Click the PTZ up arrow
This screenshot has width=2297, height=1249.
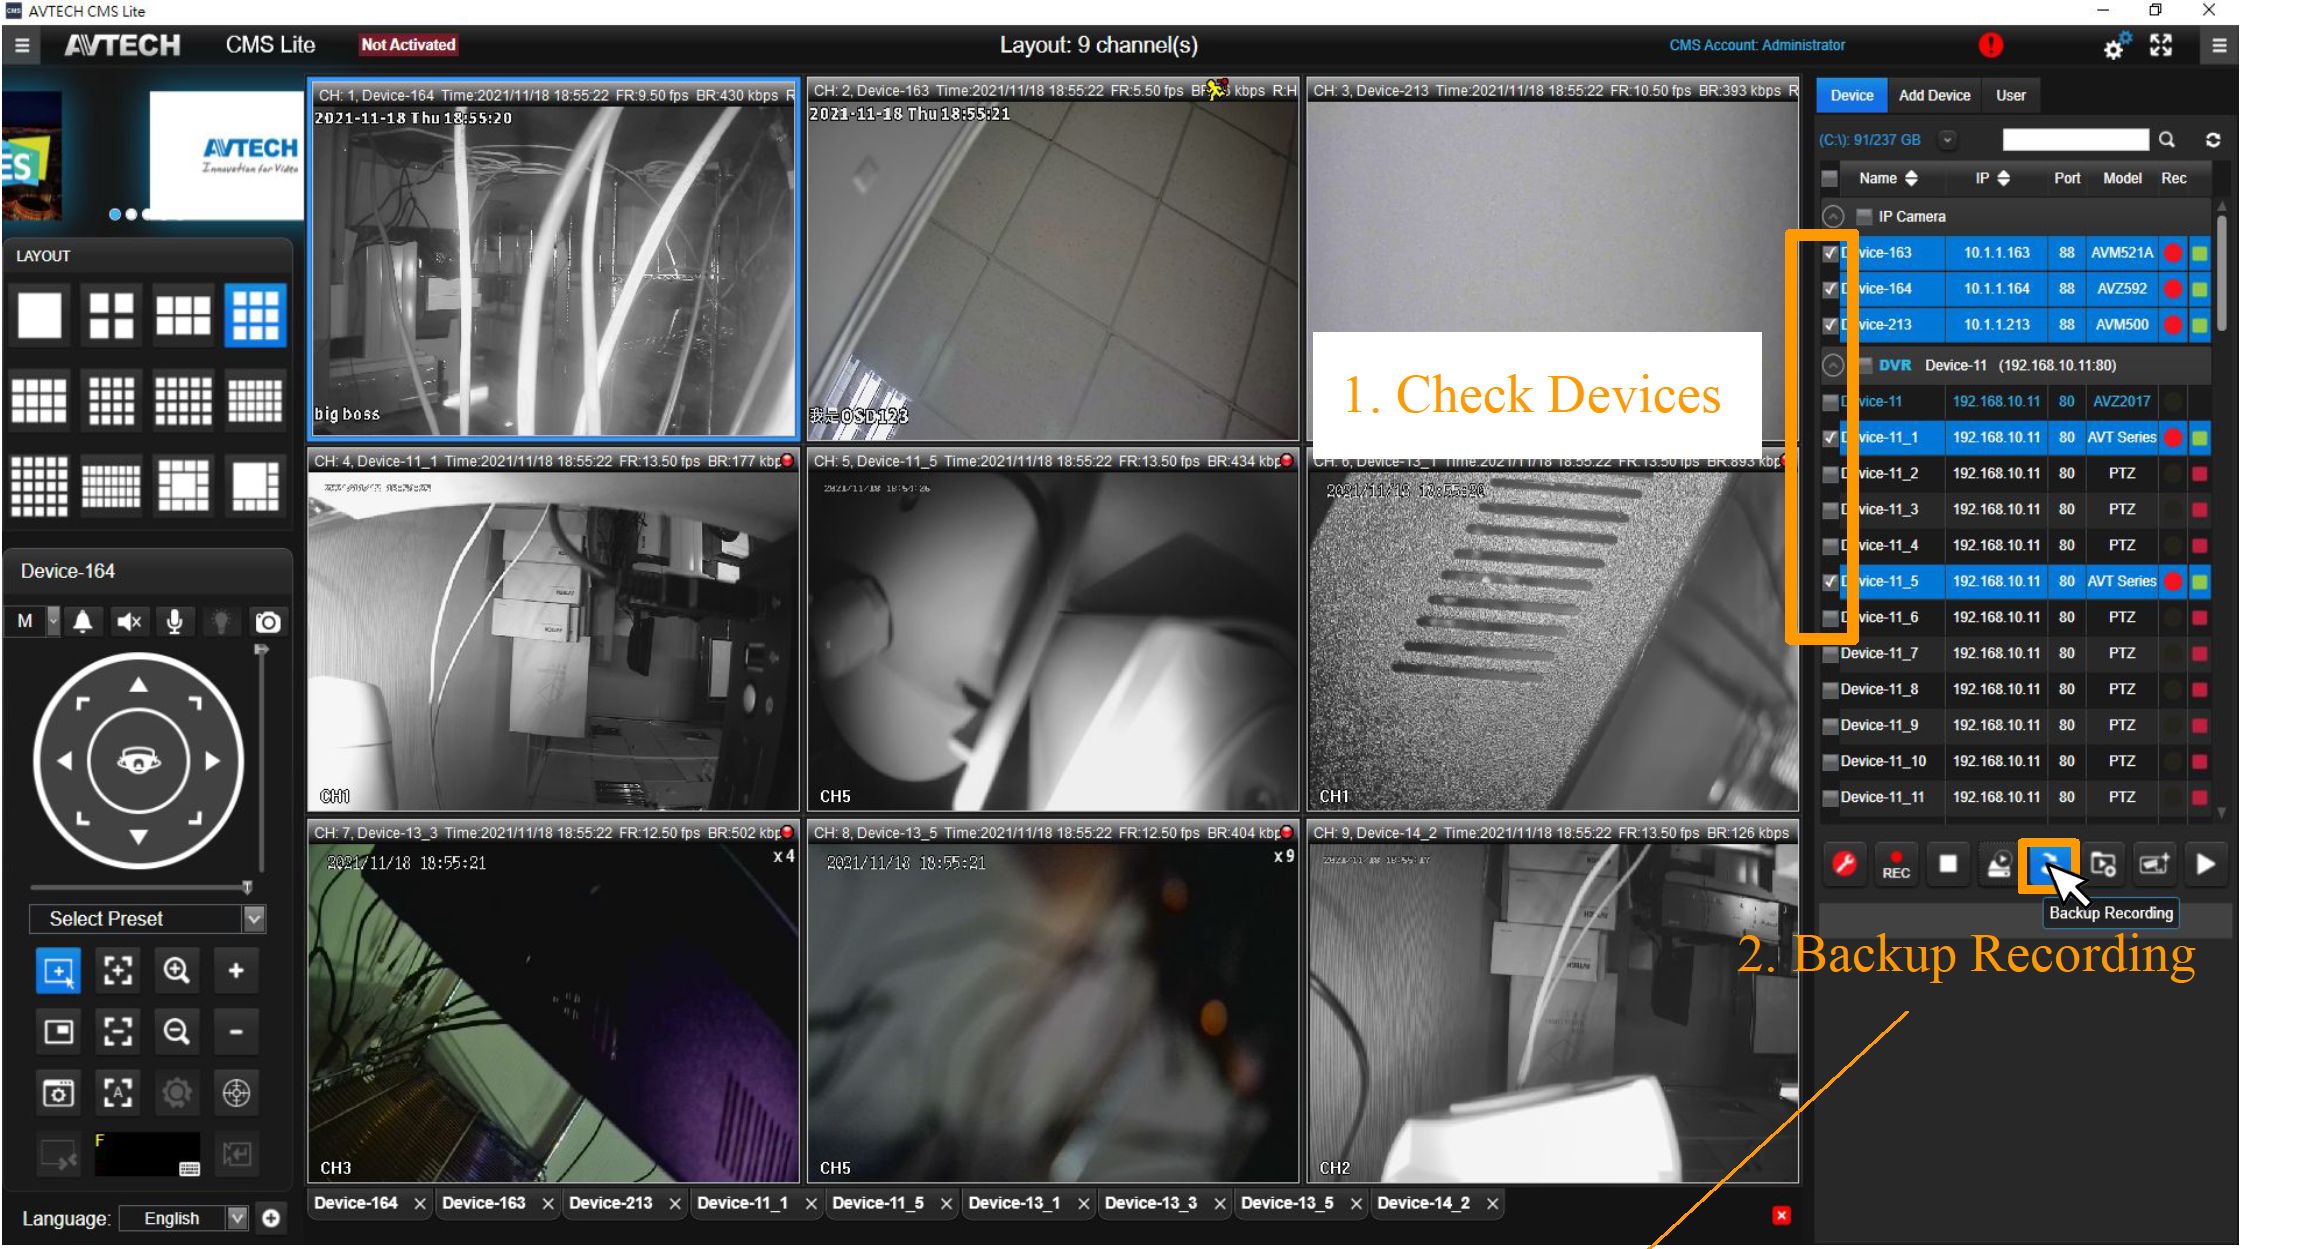tap(138, 685)
